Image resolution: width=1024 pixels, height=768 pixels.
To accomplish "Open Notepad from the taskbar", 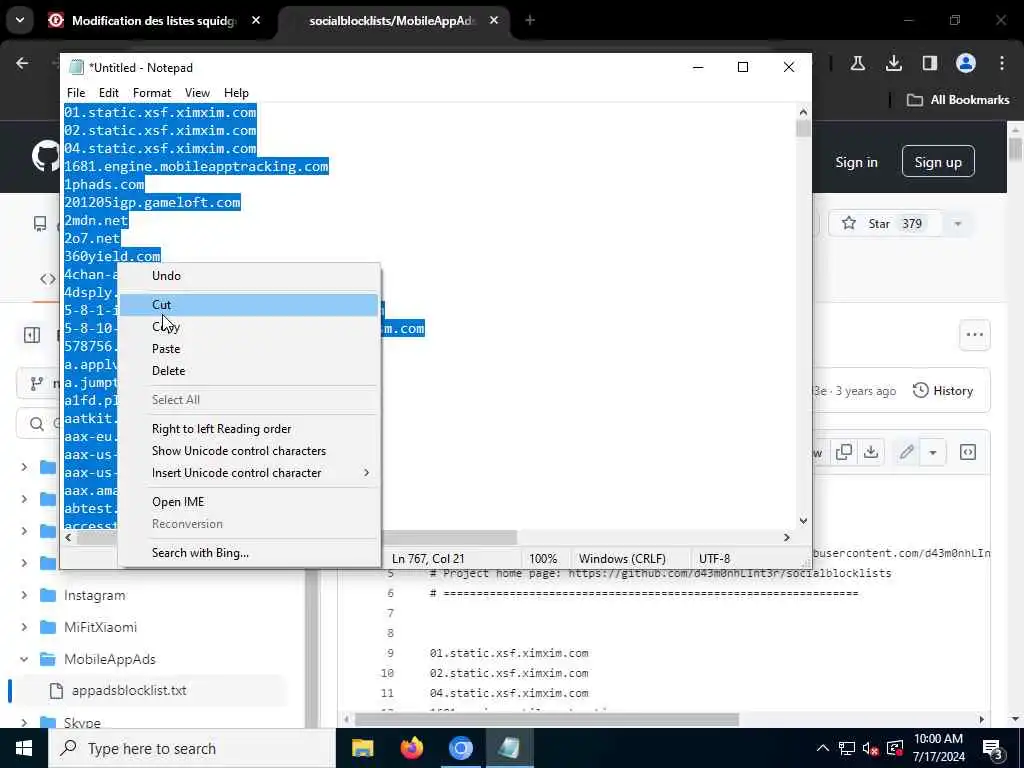I will pyautogui.click(x=509, y=748).
